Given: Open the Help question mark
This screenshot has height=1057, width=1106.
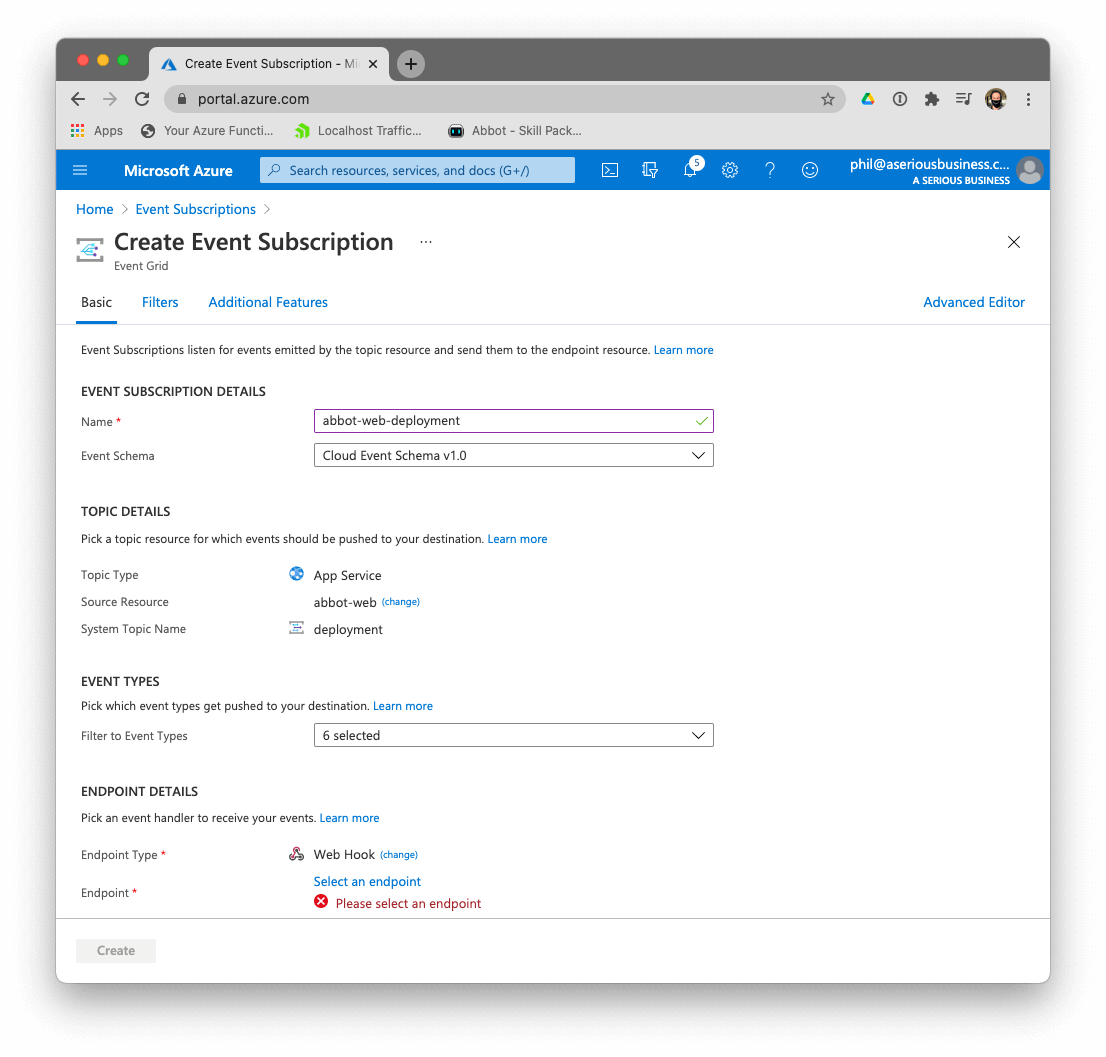Looking at the screenshot, I should 770,170.
